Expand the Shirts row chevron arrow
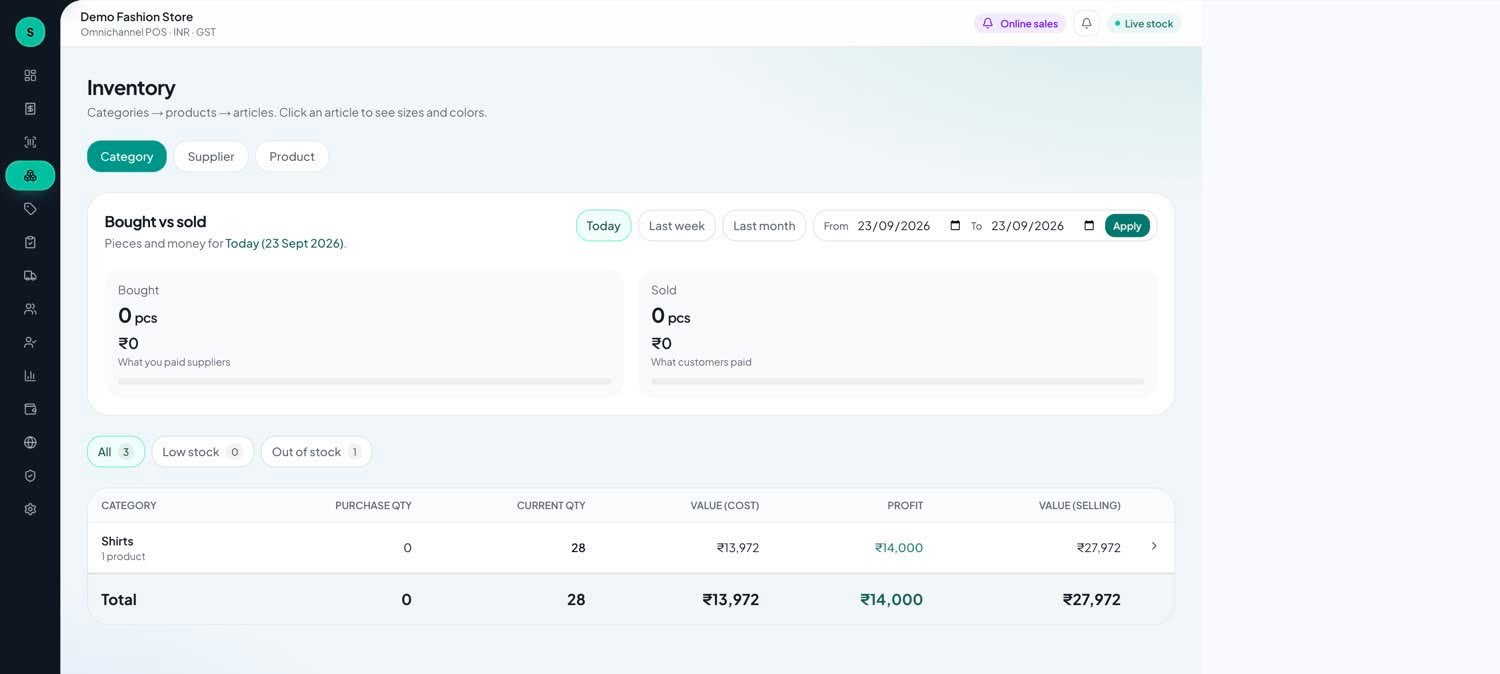Screen dimensions: 1500x674 tap(1154, 546)
